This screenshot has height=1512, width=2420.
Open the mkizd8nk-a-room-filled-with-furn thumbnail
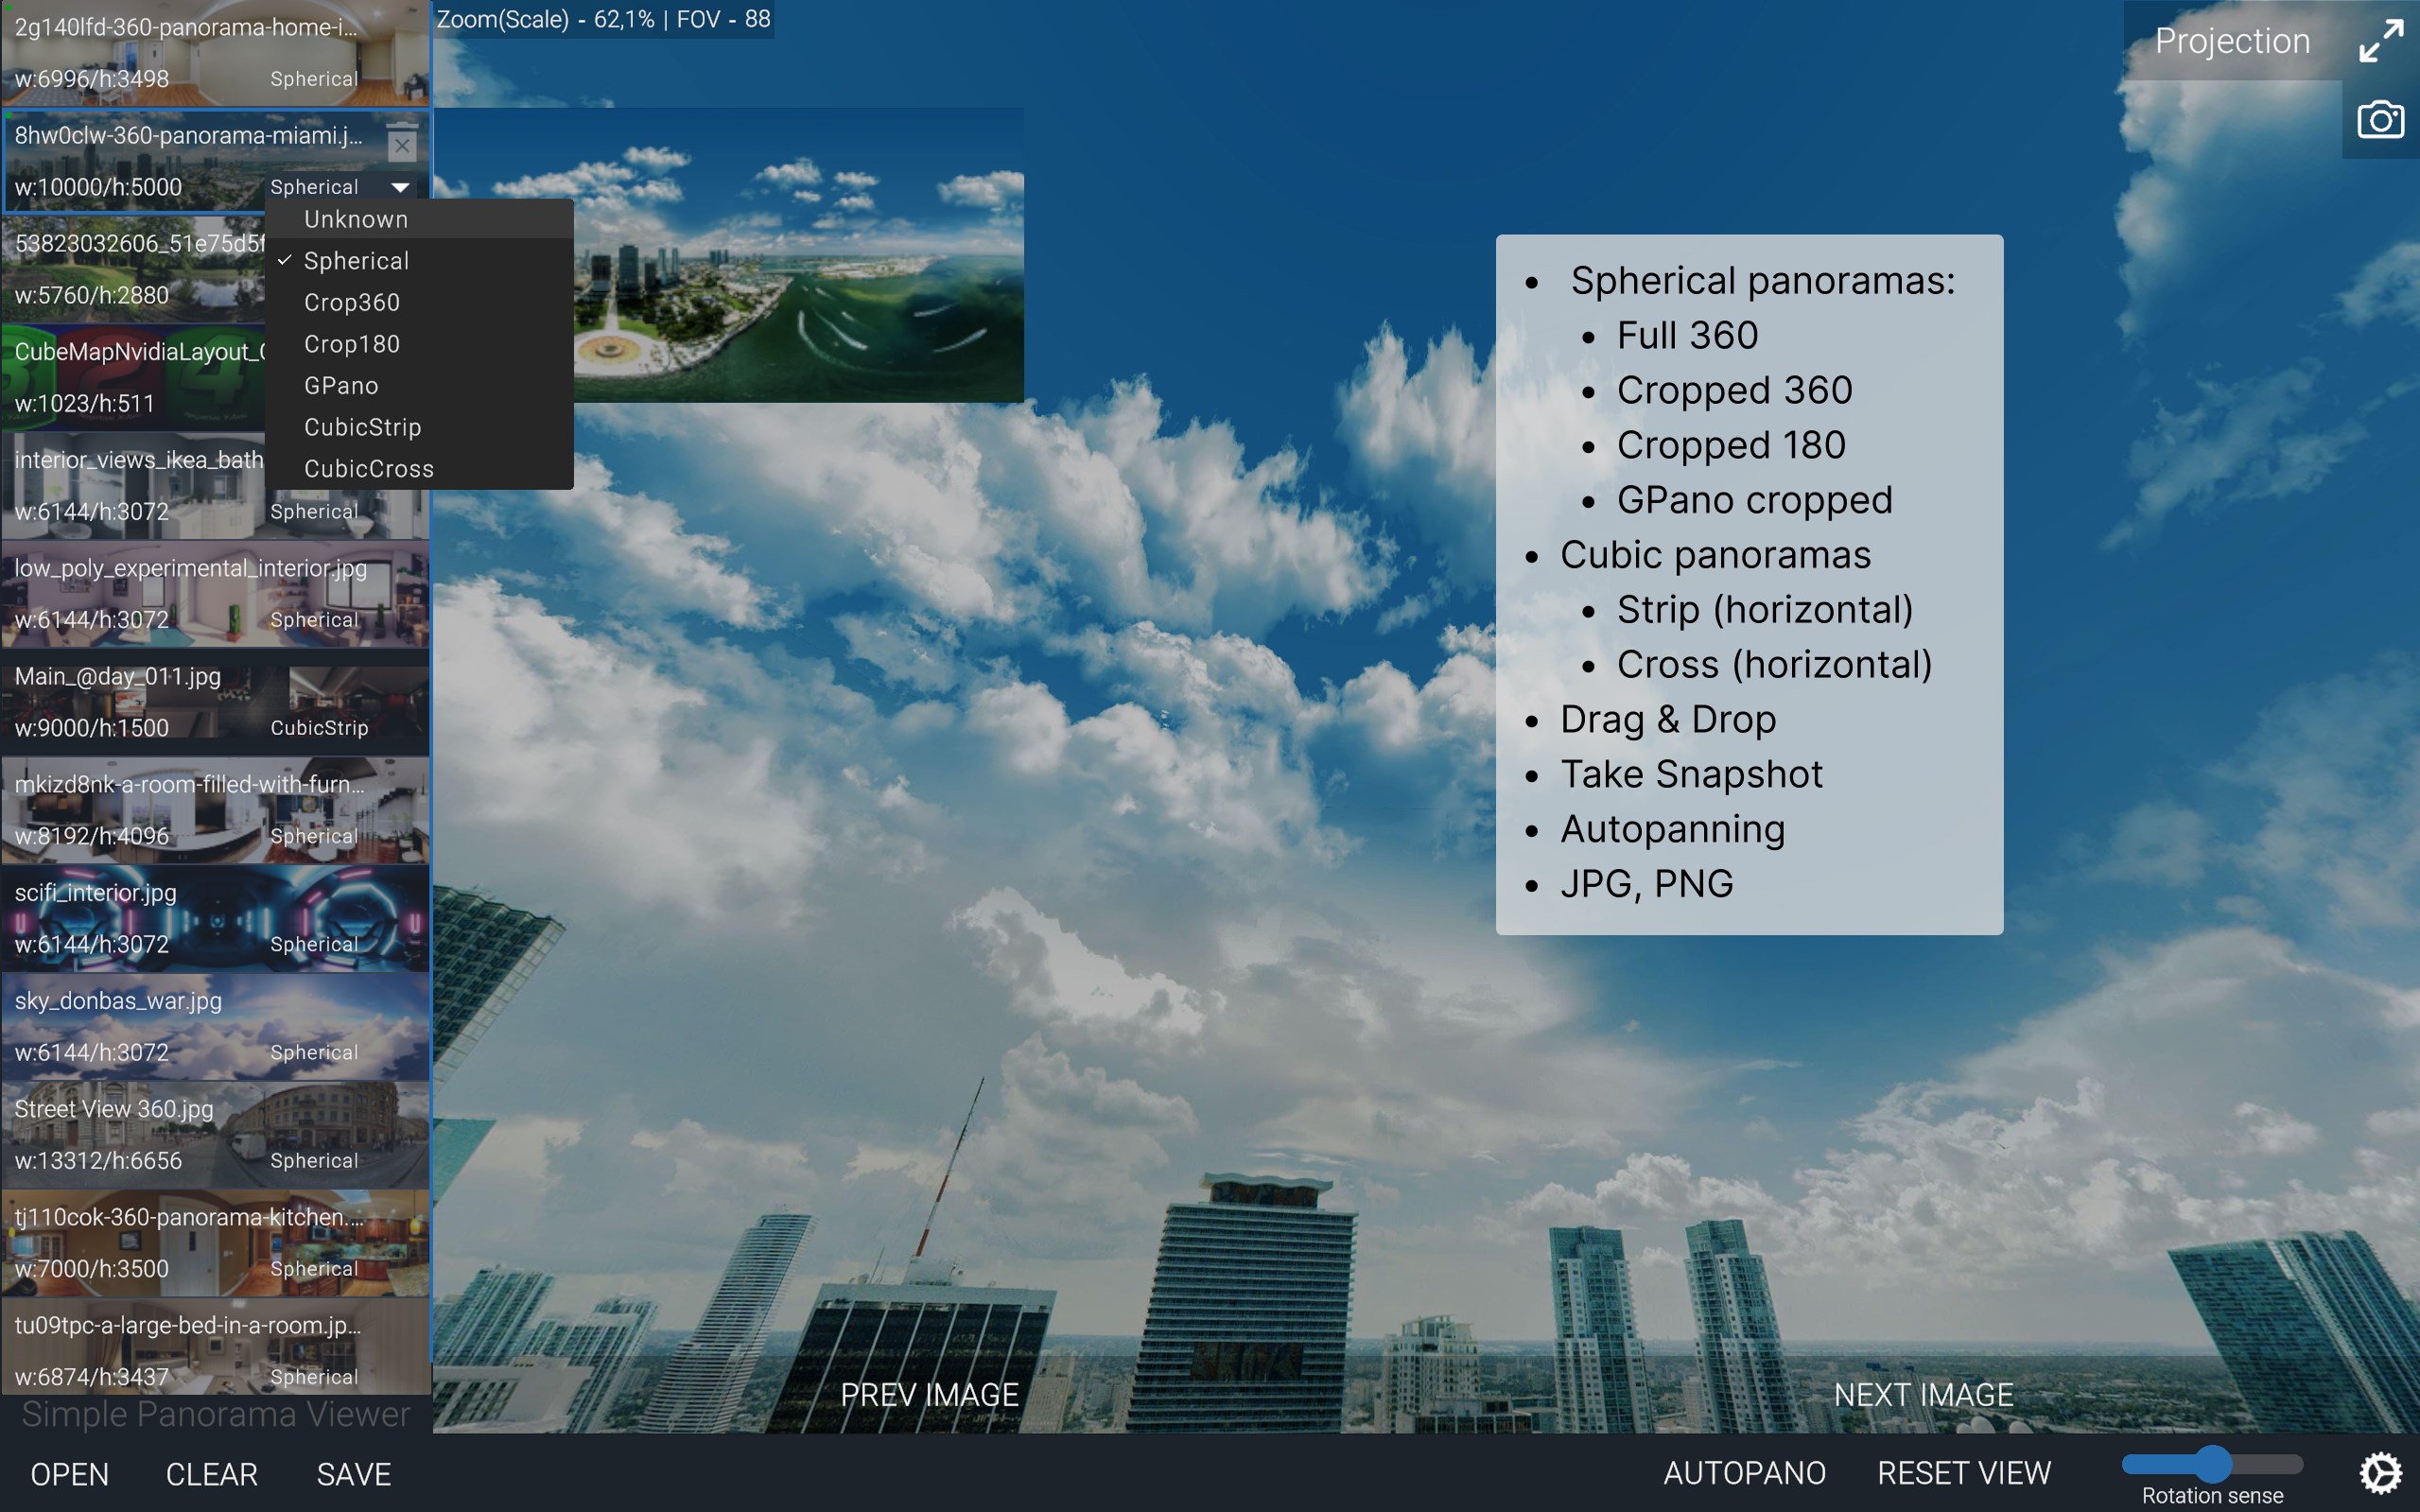[x=215, y=810]
